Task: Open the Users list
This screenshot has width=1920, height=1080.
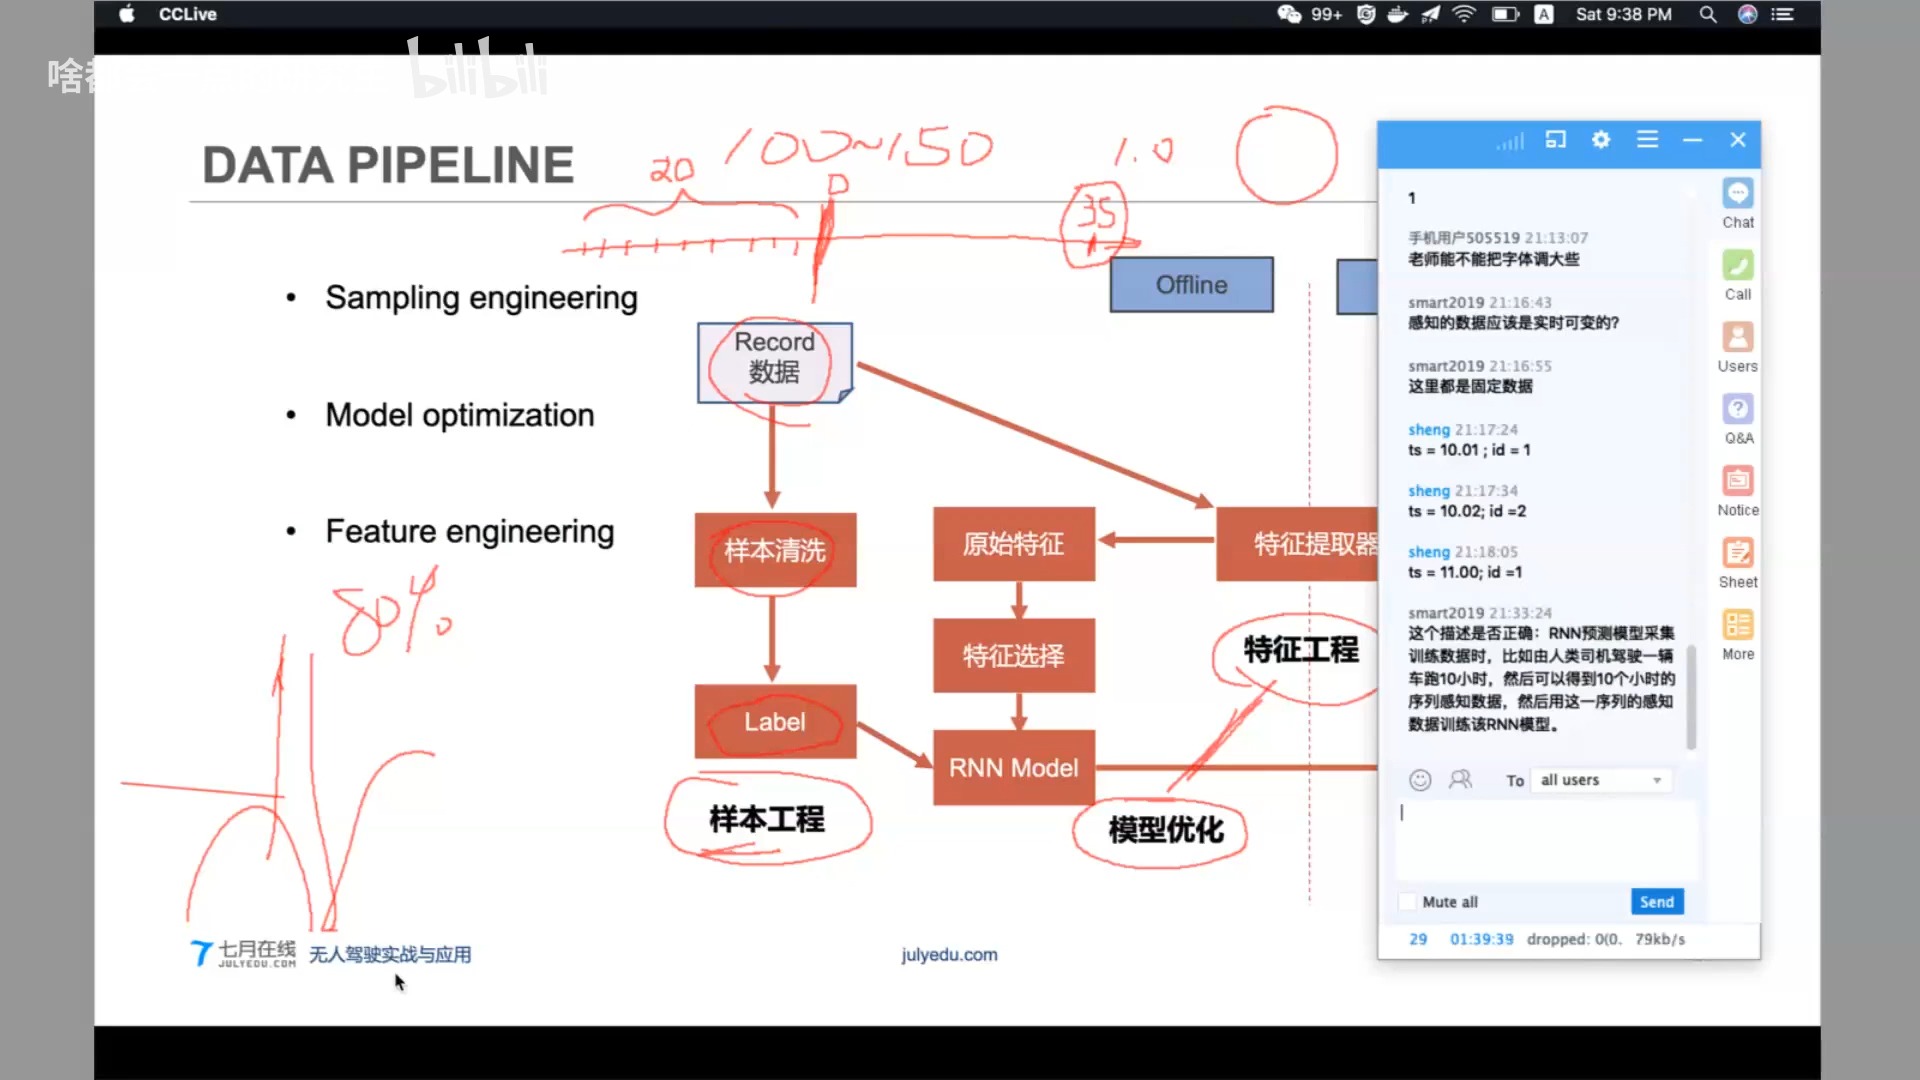Action: point(1737,345)
